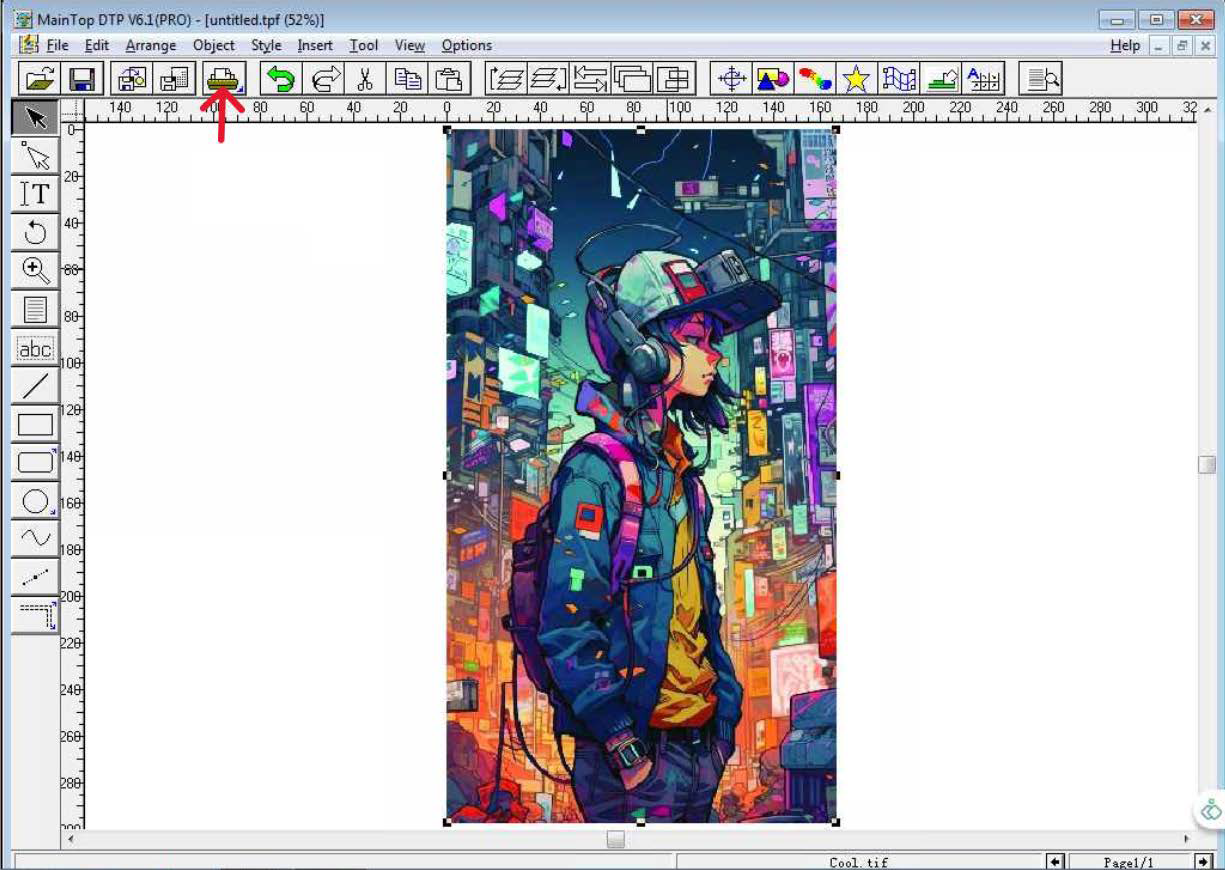The width and height of the screenshot is (1225, 870).
Task: Click the cyberpunk girl image on canvas
Action: pyautogui.click(x=641, y=475)
